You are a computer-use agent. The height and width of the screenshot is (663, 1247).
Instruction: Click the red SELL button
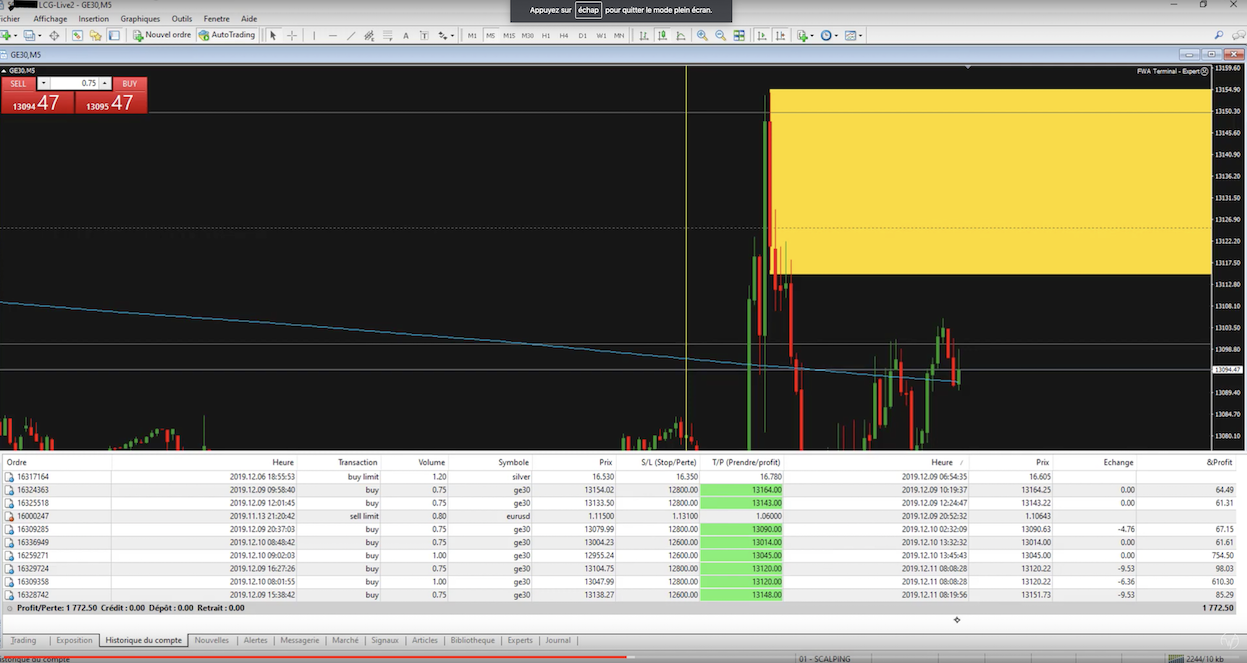click(18, 84)
